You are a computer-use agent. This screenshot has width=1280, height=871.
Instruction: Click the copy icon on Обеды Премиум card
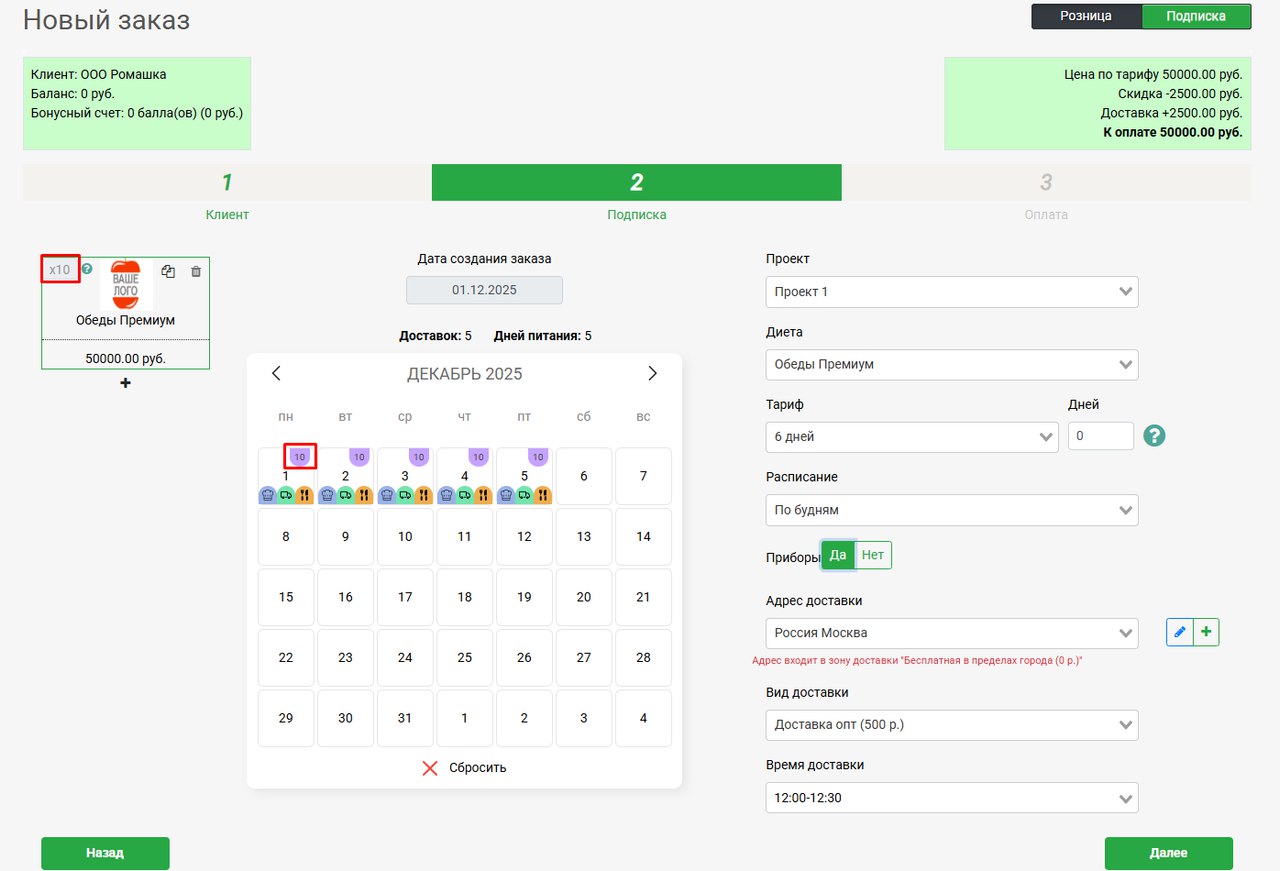click(x=168, y=271)
